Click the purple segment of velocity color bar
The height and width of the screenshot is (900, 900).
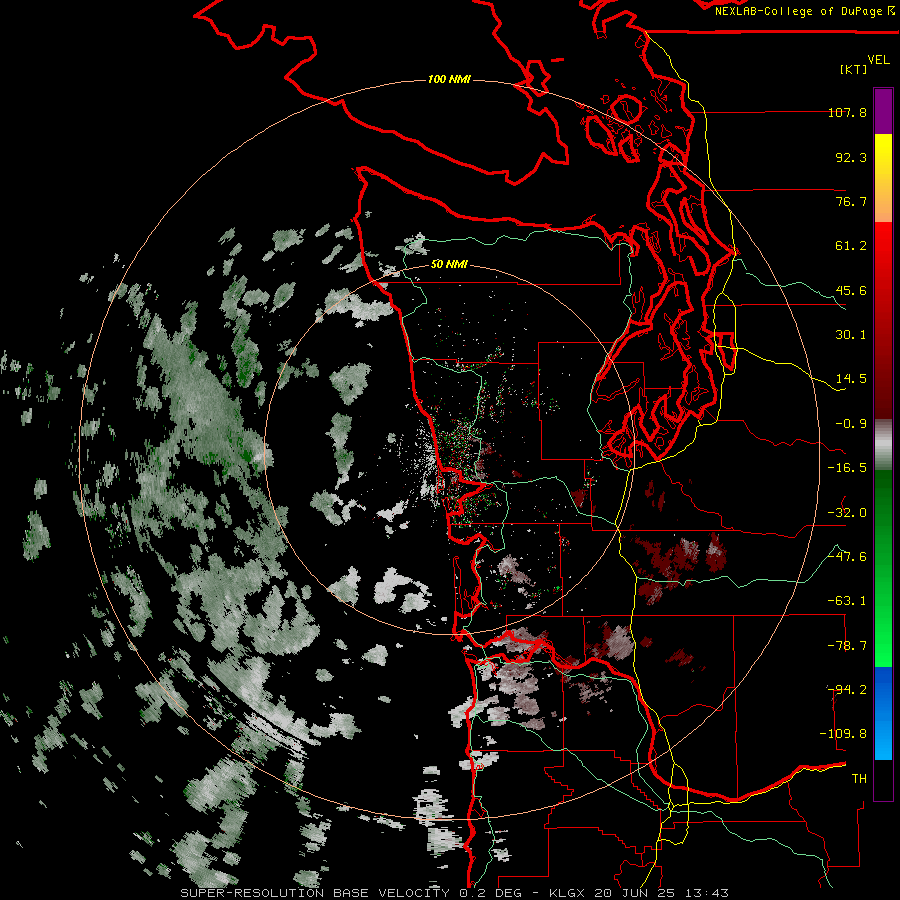[x=883, y=112]
